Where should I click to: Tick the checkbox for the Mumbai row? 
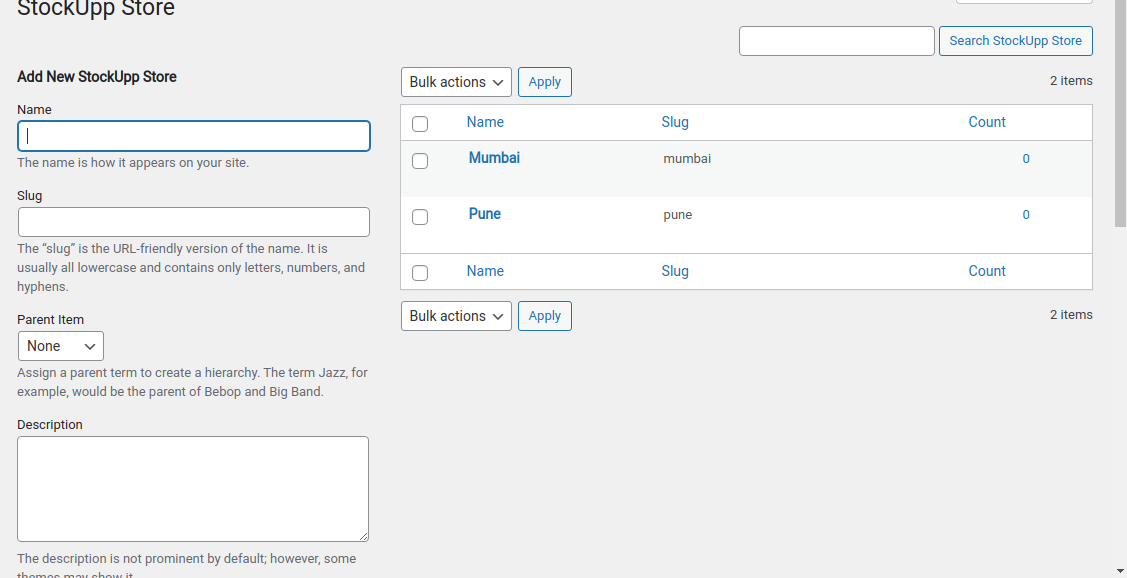click(x=420, y=161)
